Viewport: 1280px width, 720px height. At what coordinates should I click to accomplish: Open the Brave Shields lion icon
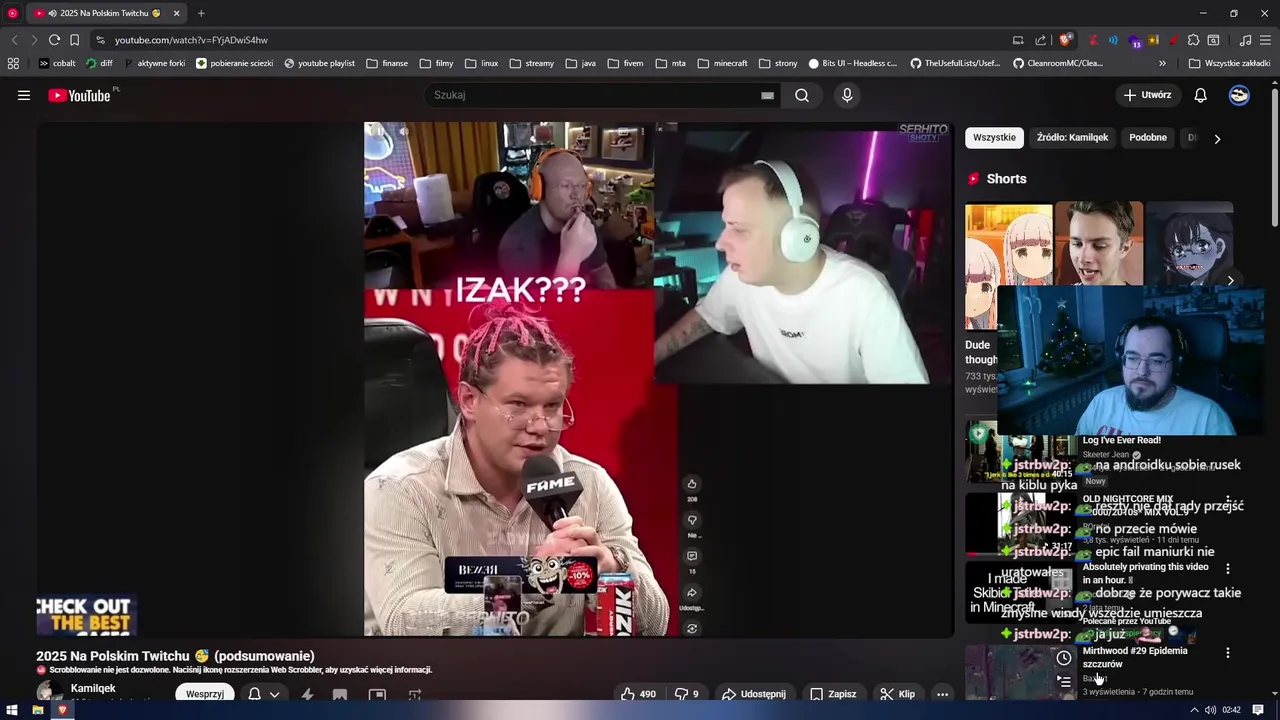pyautogui.click(x=1066, y=40)
